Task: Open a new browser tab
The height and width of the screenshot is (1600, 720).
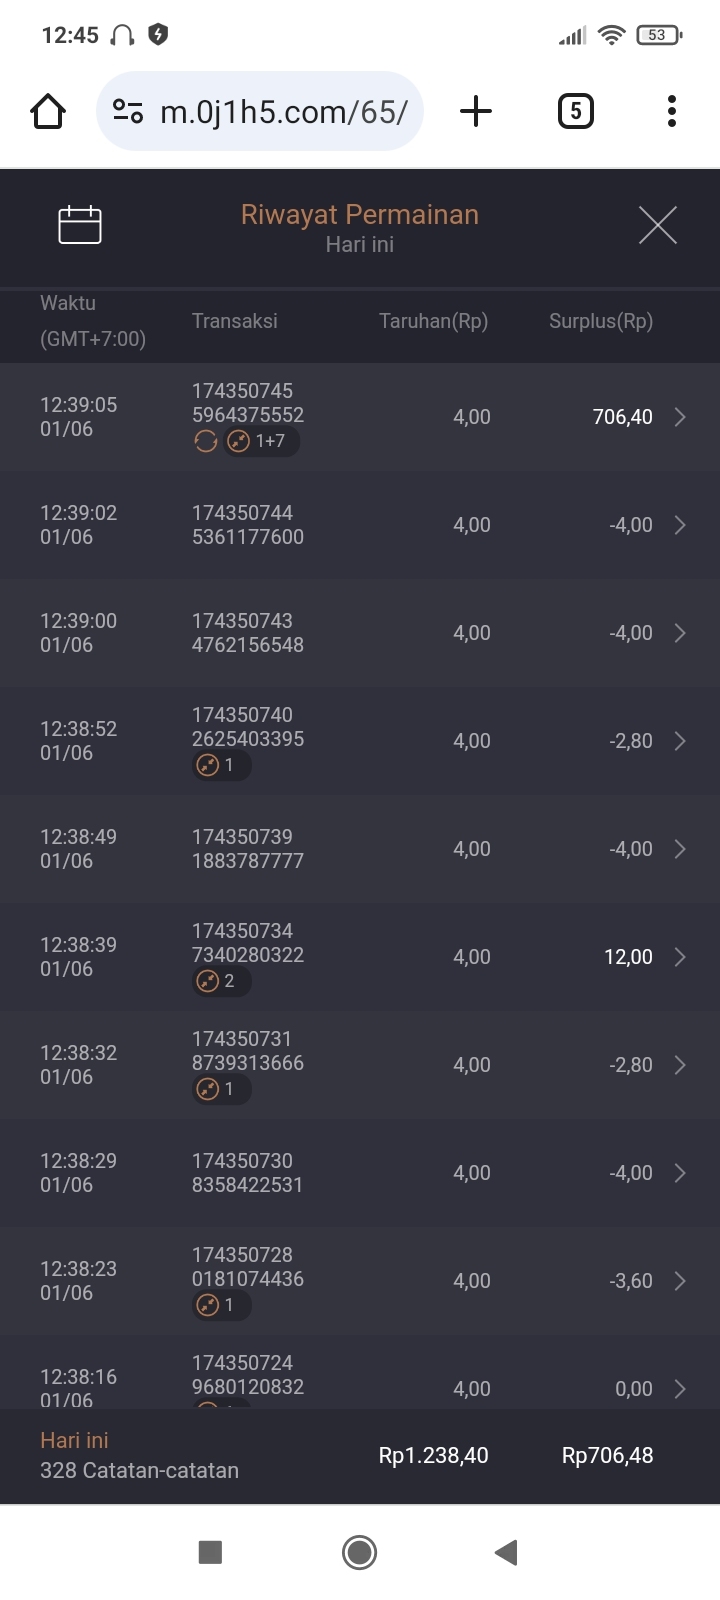Action: click(x=476, y=111)
